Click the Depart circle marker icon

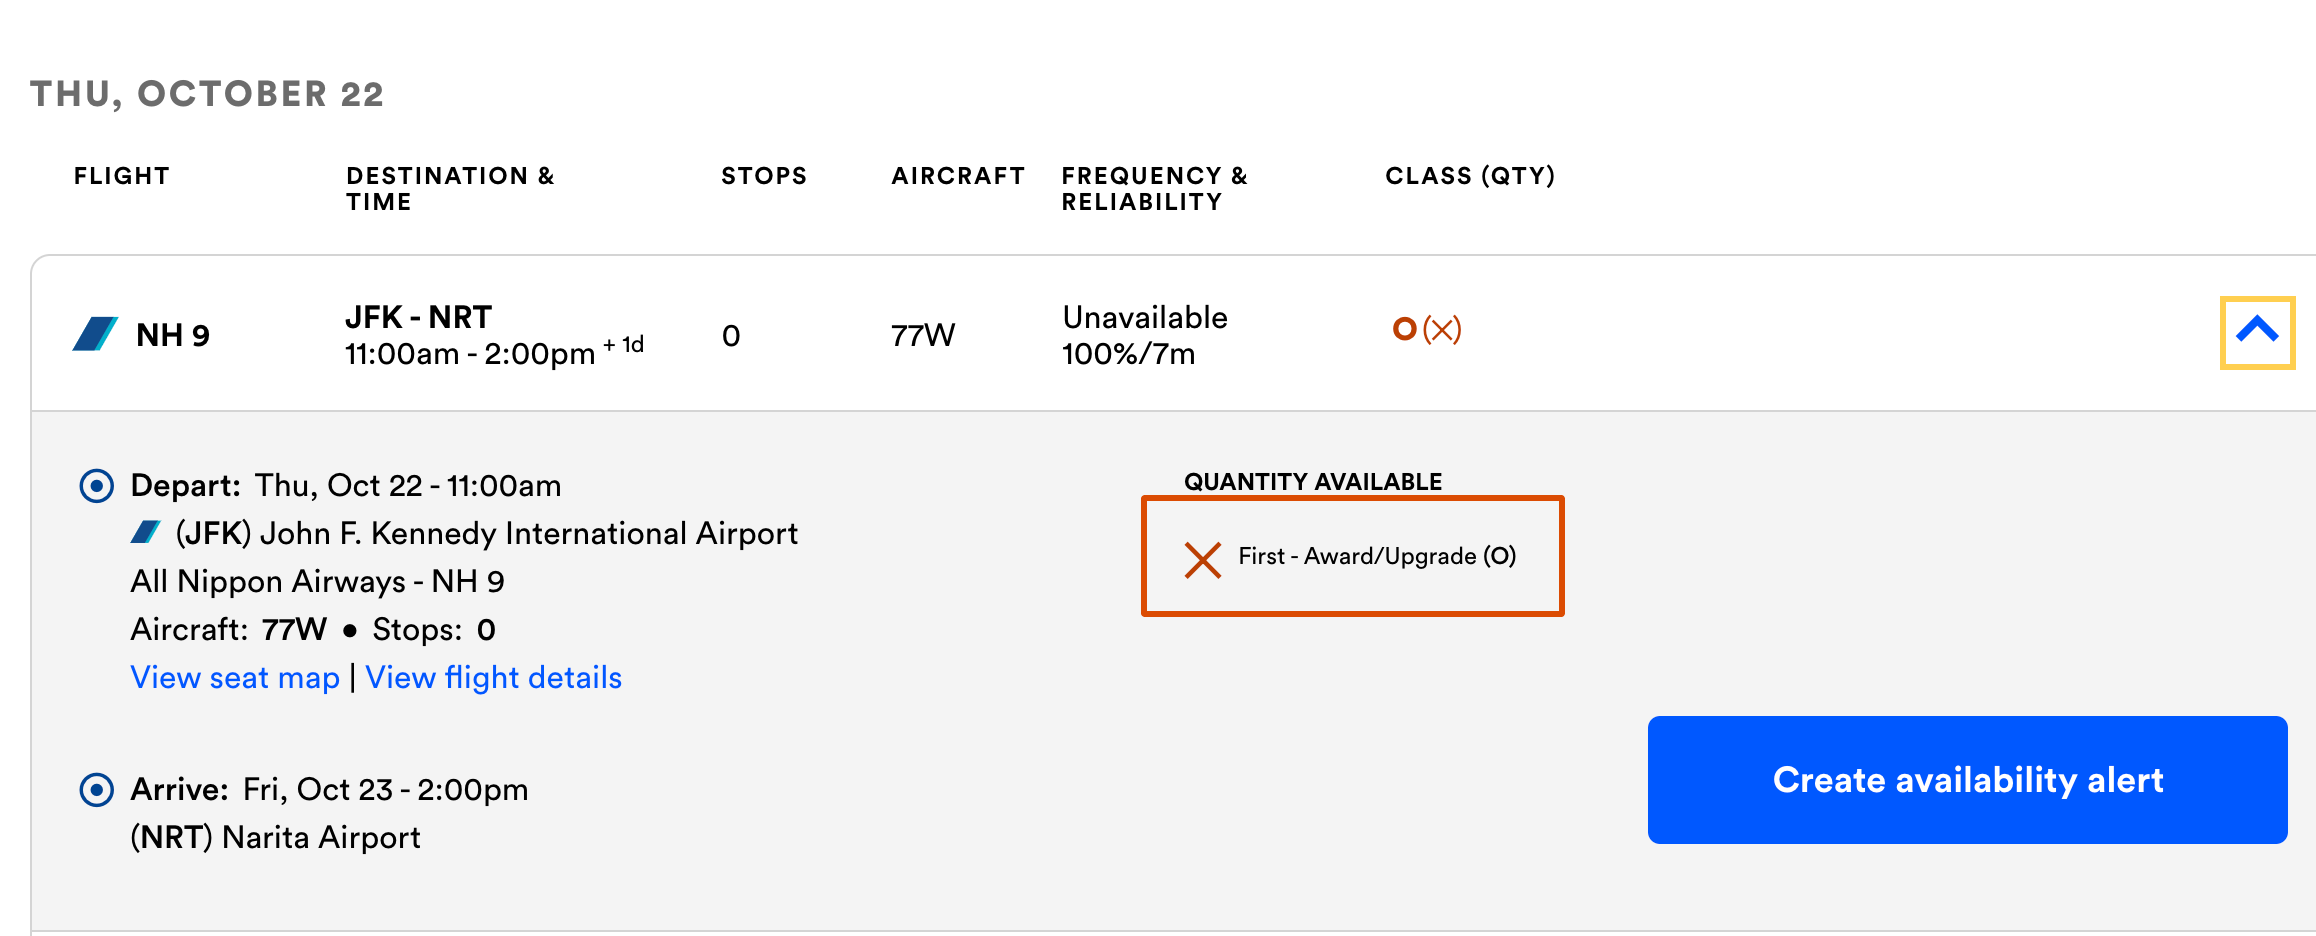tap(96, 486)
